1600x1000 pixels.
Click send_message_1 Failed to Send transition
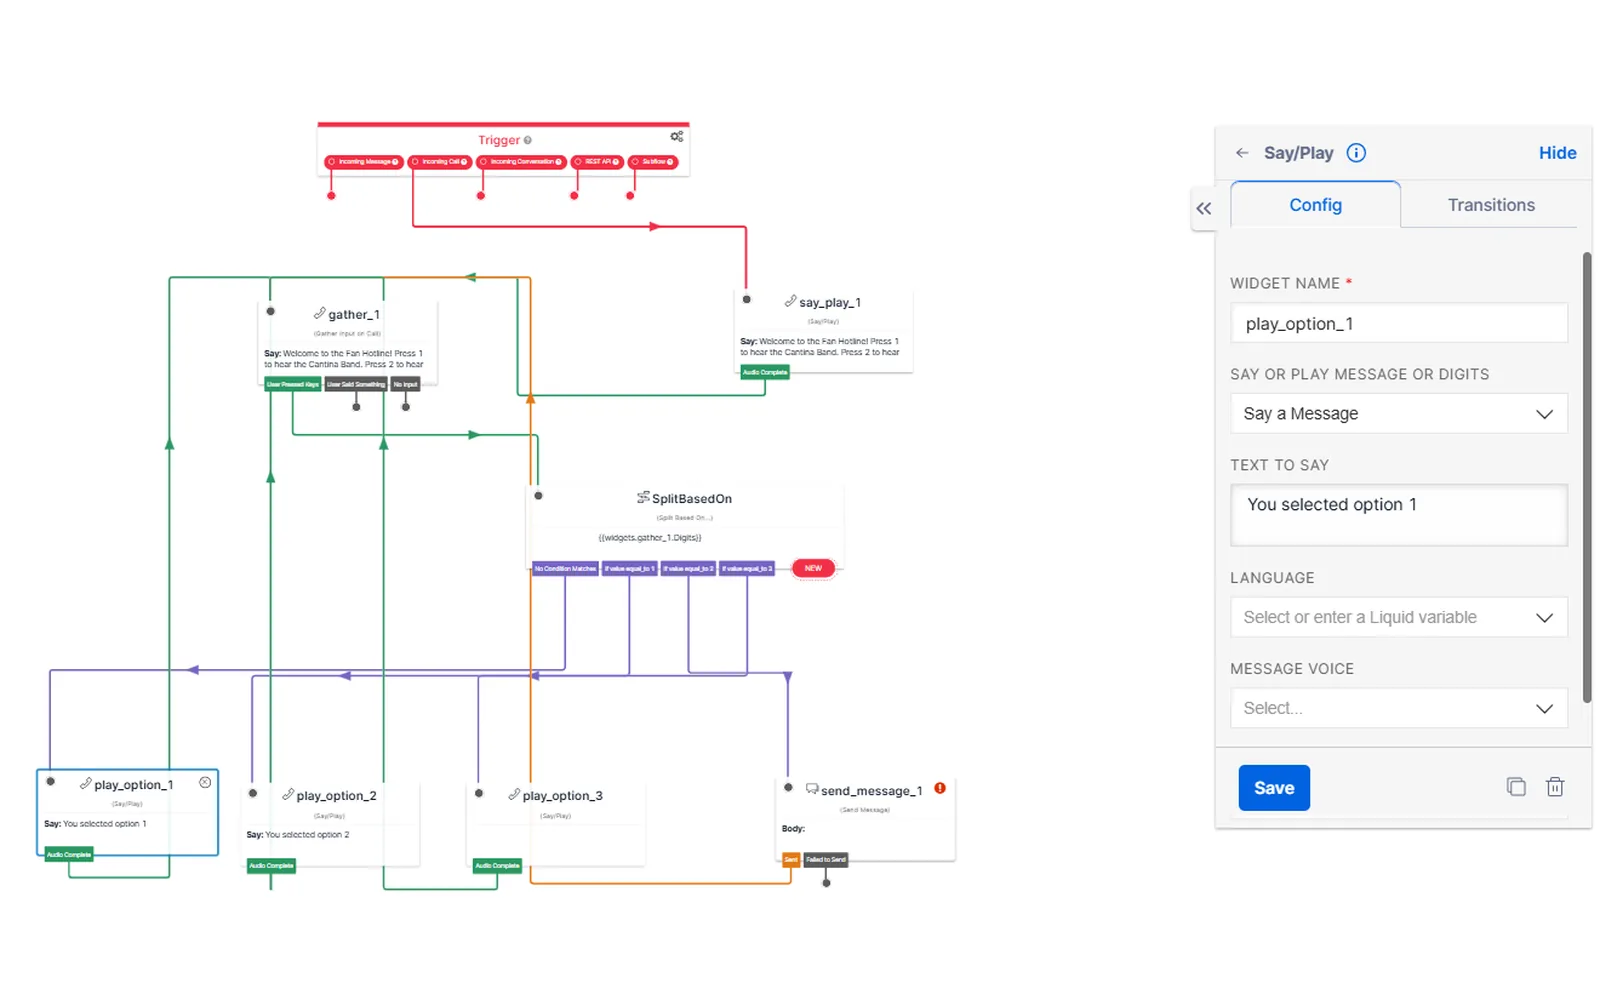pos(826,859)
